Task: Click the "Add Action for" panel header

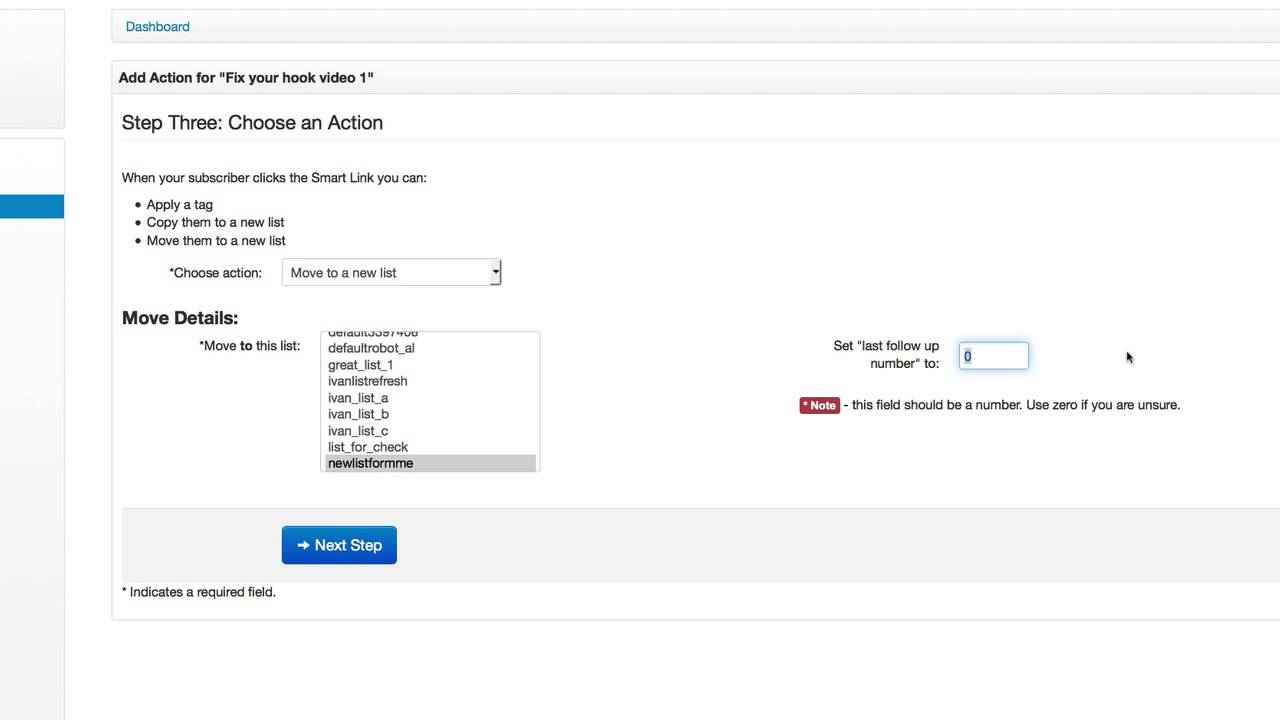Action: tap(246, 78)
